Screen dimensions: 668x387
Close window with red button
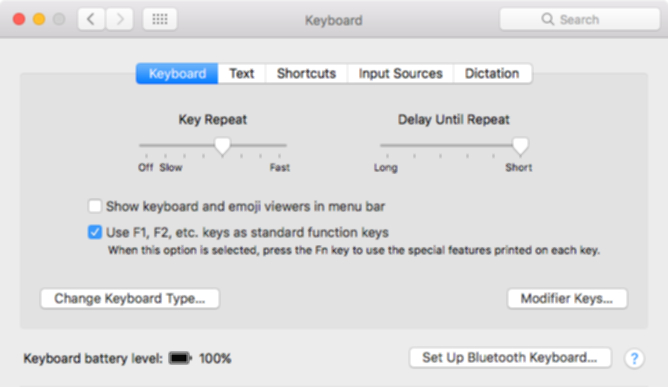(x=19, y=19)
